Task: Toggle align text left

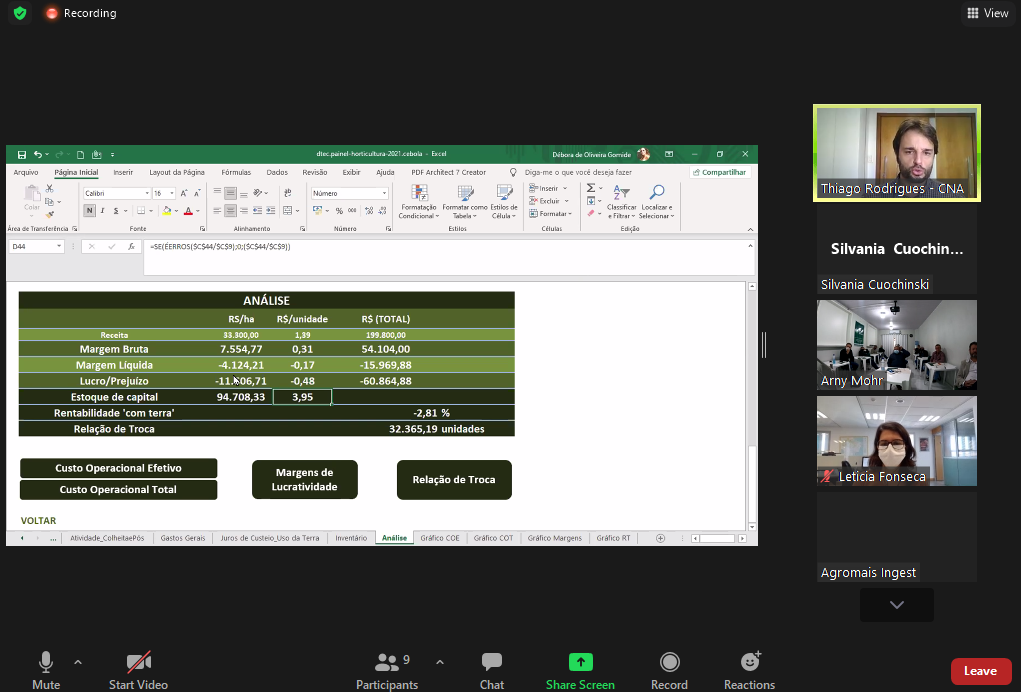Action: coord(217,211)
